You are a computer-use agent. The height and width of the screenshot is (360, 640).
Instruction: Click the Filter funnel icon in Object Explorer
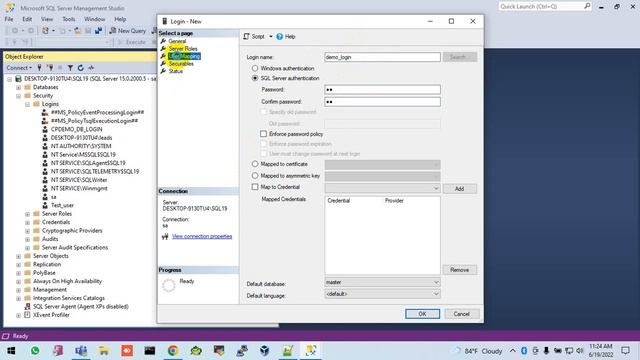click(70, 68)
